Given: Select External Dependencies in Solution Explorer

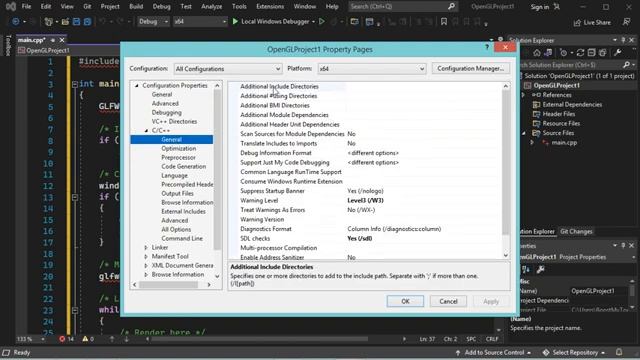Looking at the screenshot, I should pyautogui.click(x=572, y=104).
